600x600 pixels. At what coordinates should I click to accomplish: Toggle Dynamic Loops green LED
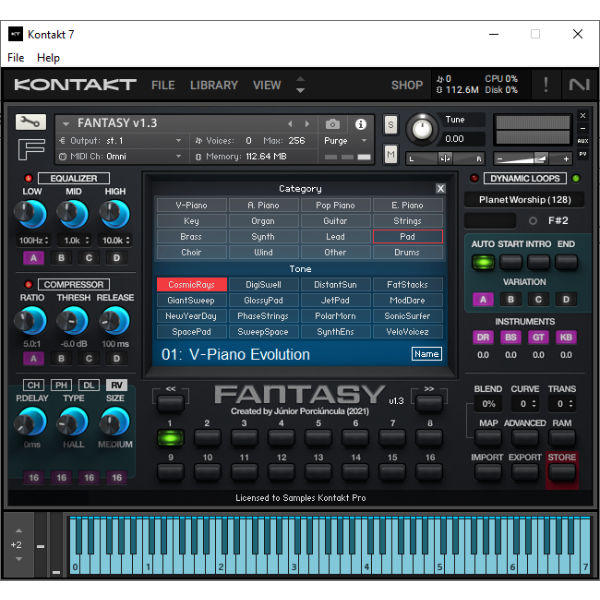pos(576,178)
